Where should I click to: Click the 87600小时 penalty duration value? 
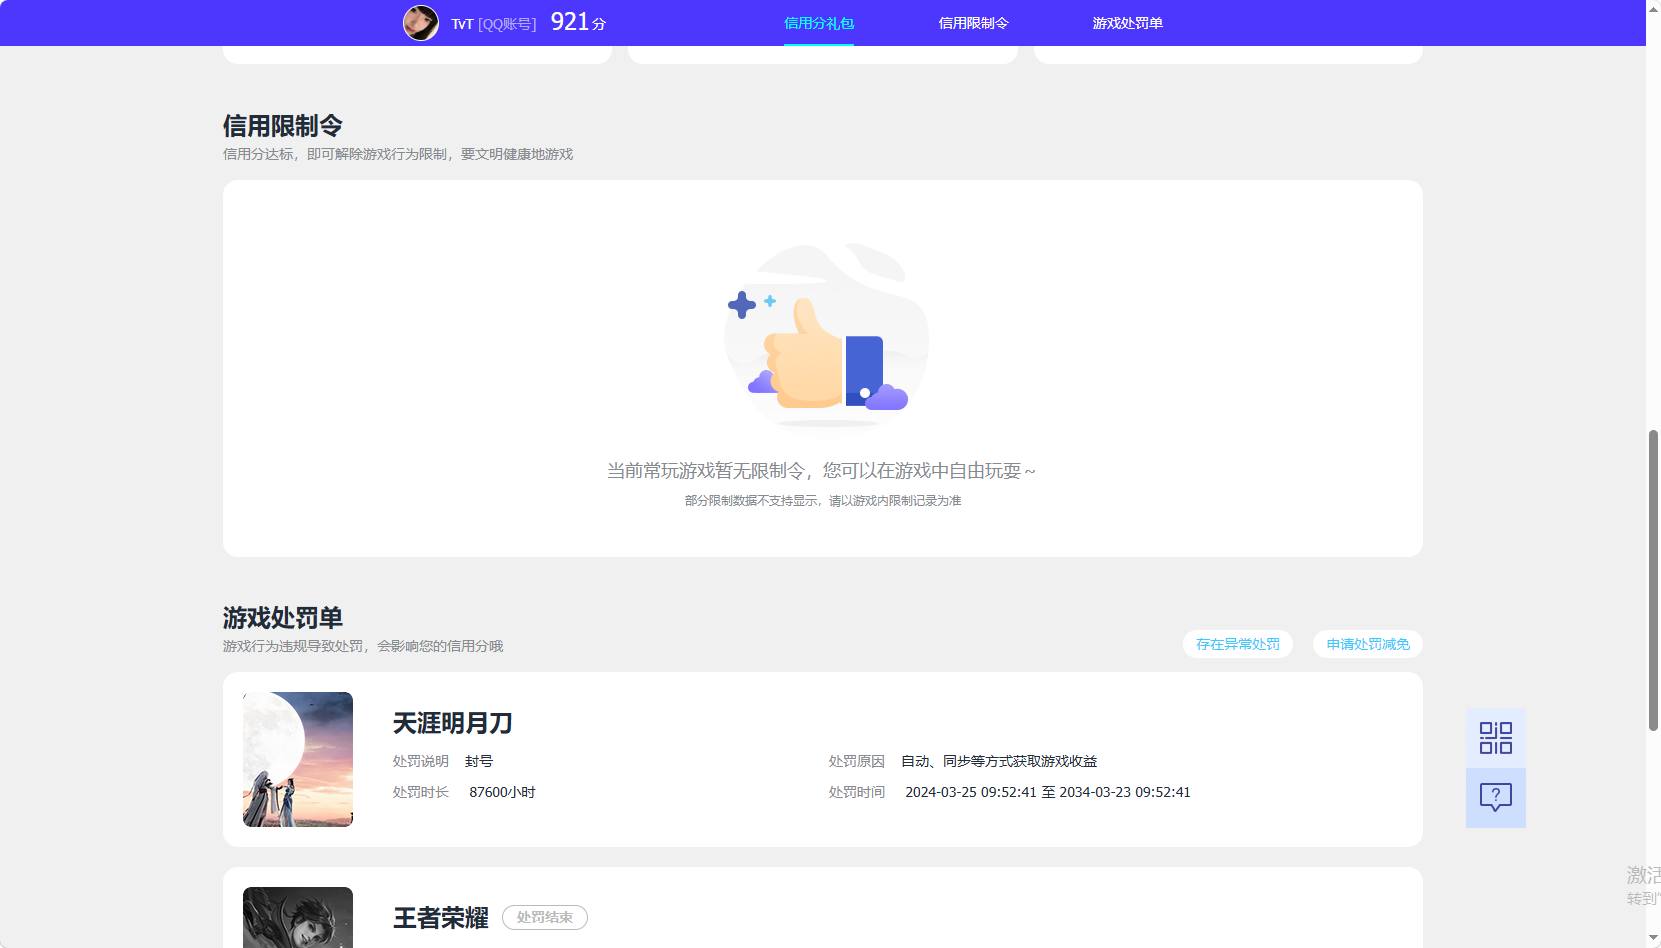[x=502, y=792]
